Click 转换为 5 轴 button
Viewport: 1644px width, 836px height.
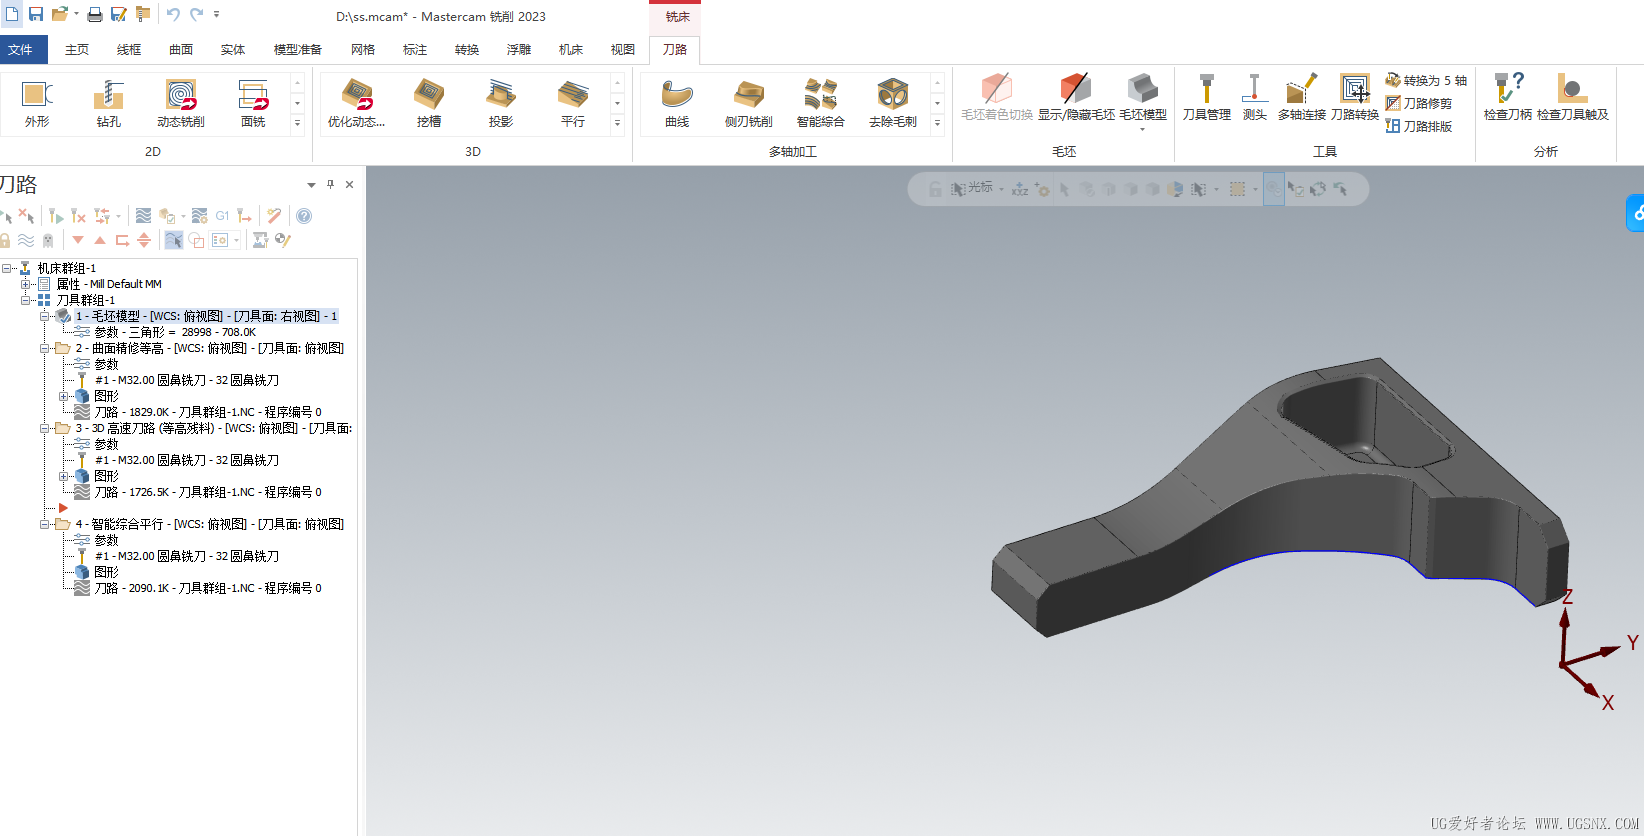click(x=1426, y=80)
